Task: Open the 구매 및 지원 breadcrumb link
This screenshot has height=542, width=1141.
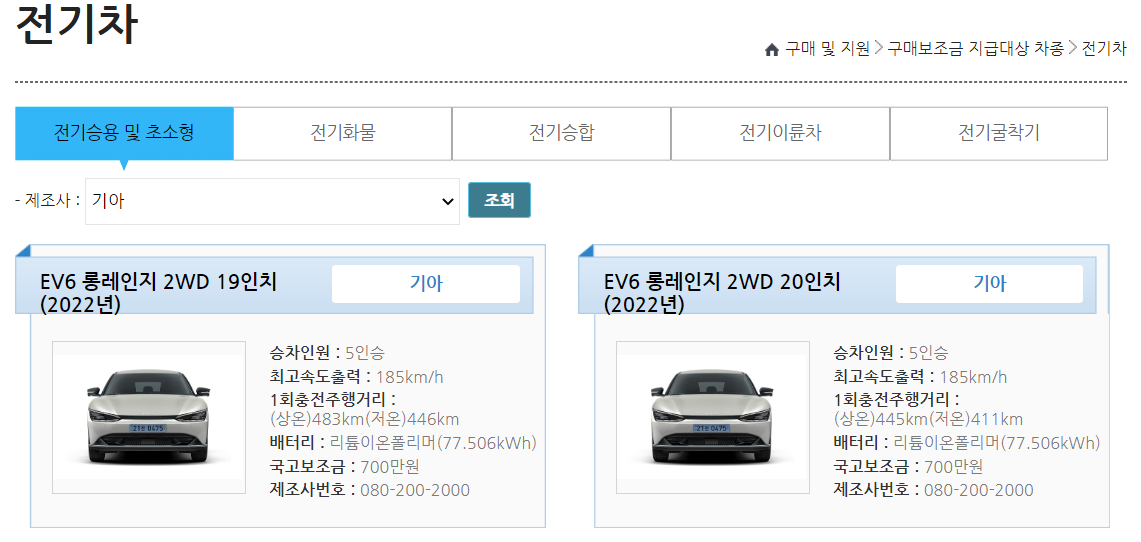Action: coord(827,49)
